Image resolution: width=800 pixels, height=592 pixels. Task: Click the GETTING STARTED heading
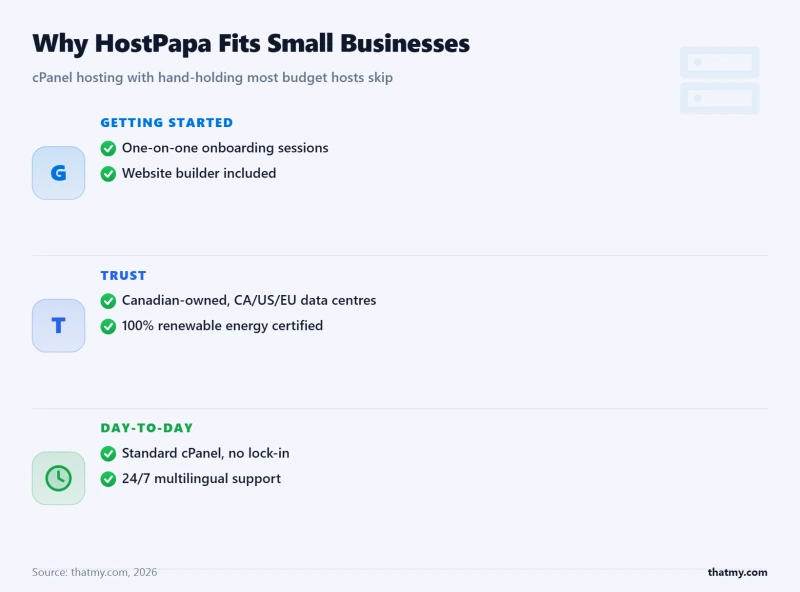click(166, 123)
